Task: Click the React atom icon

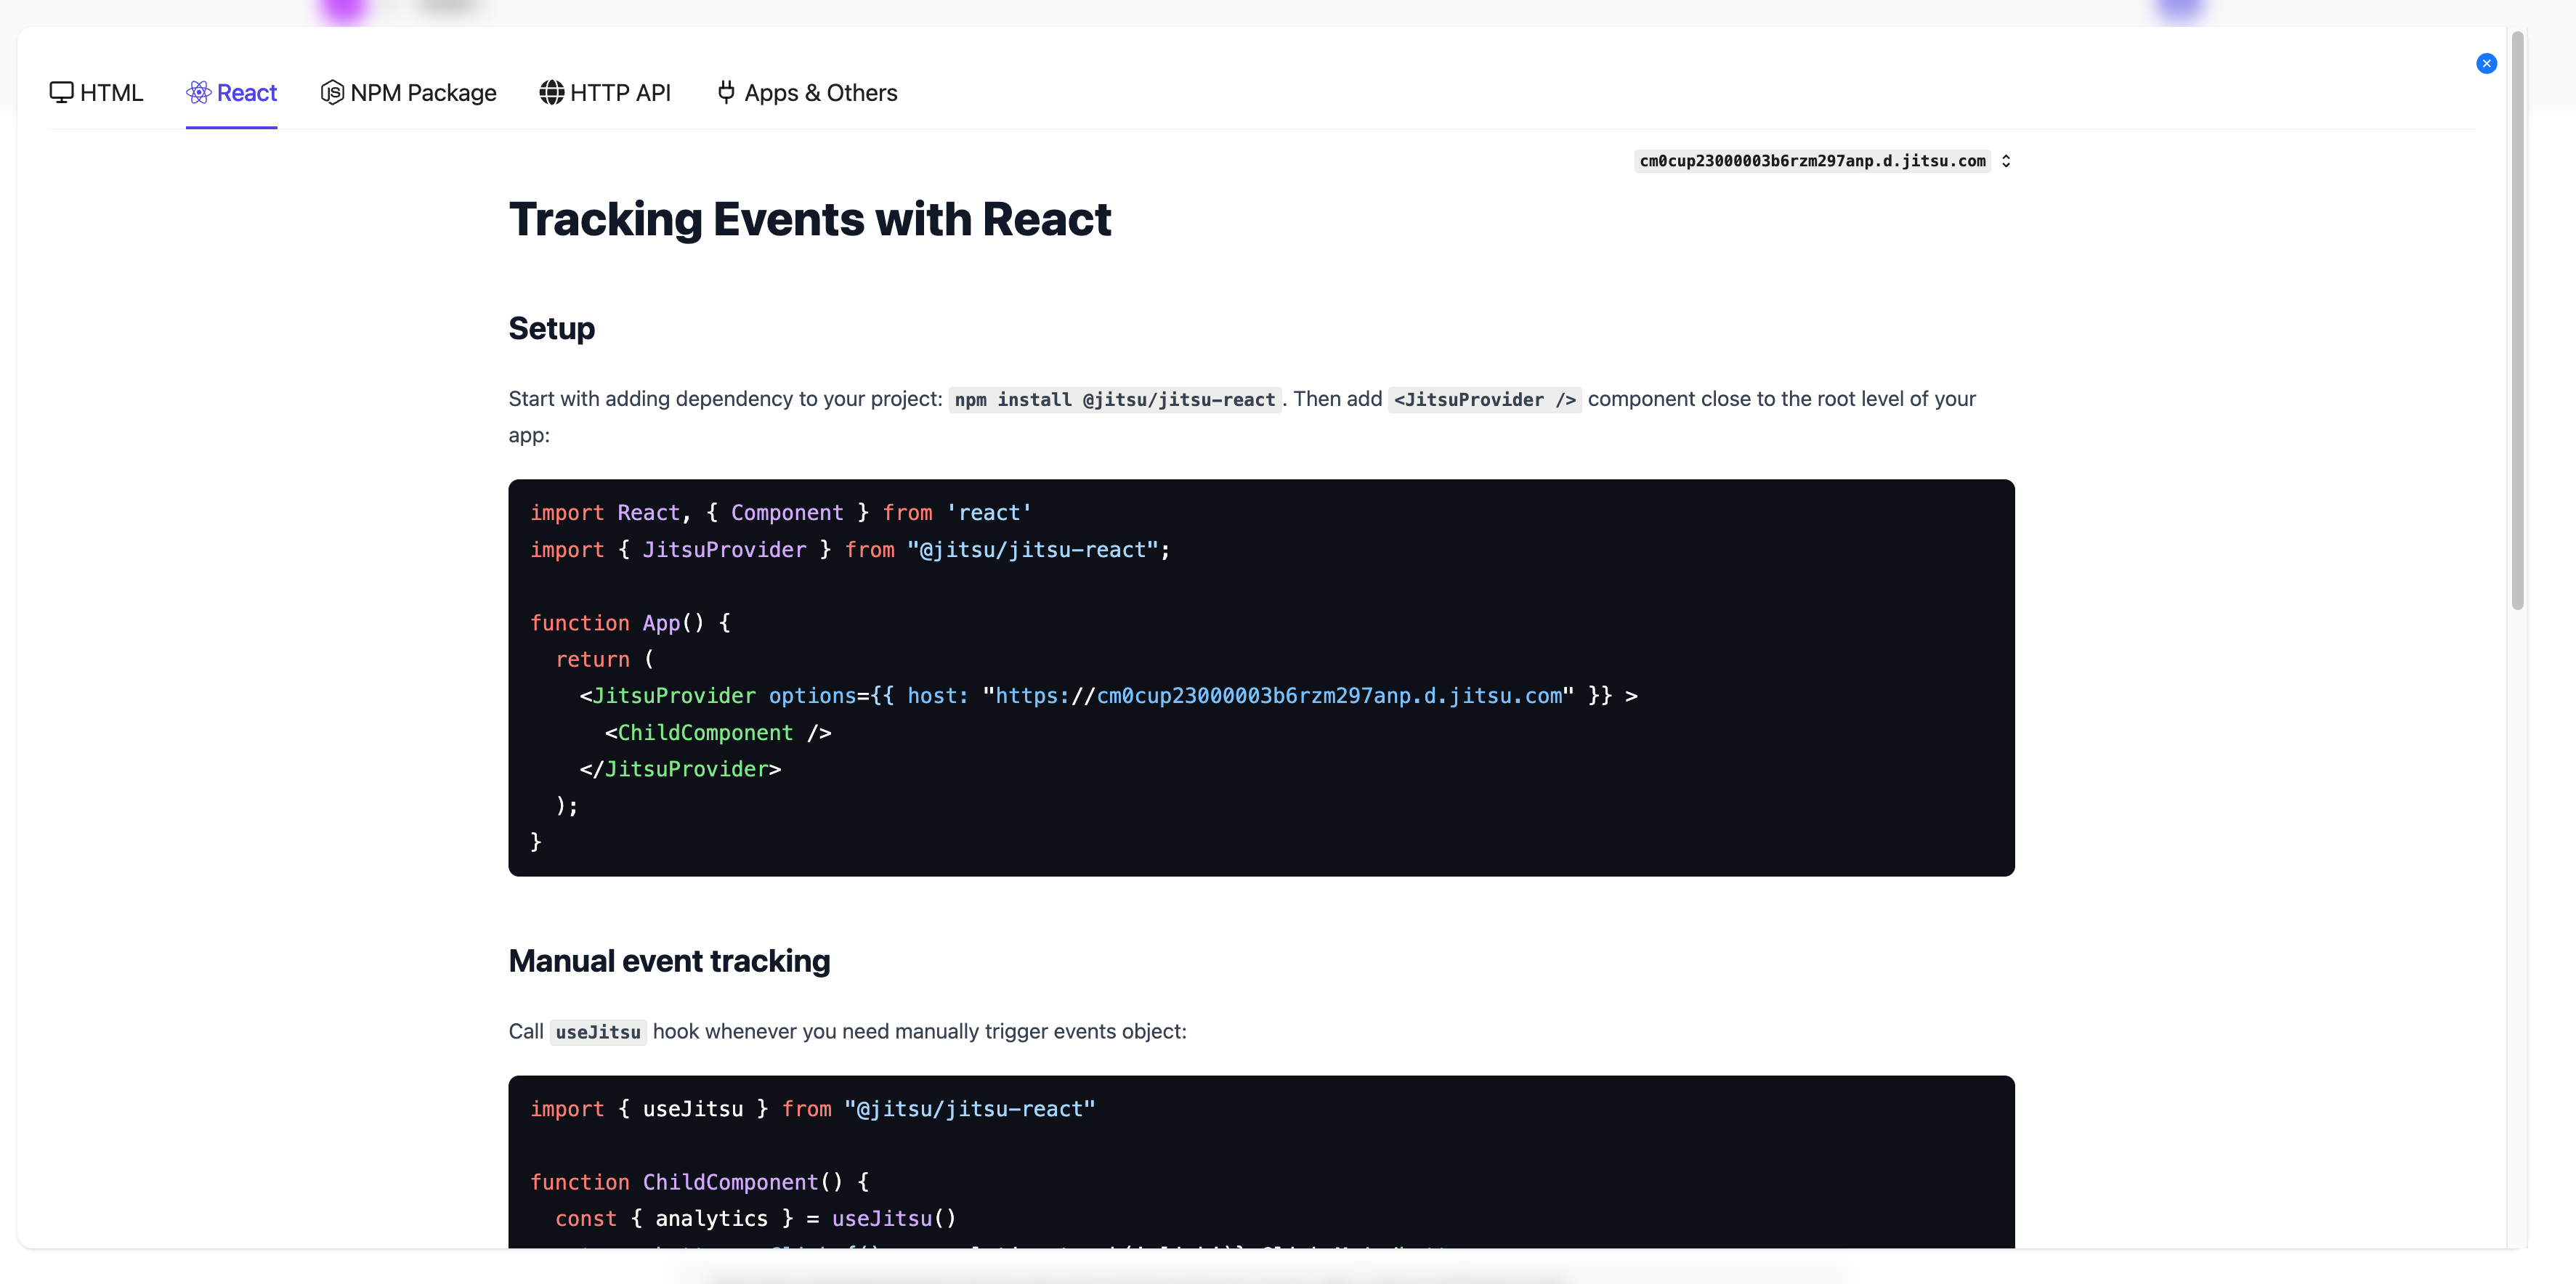Action: point(199,92)
